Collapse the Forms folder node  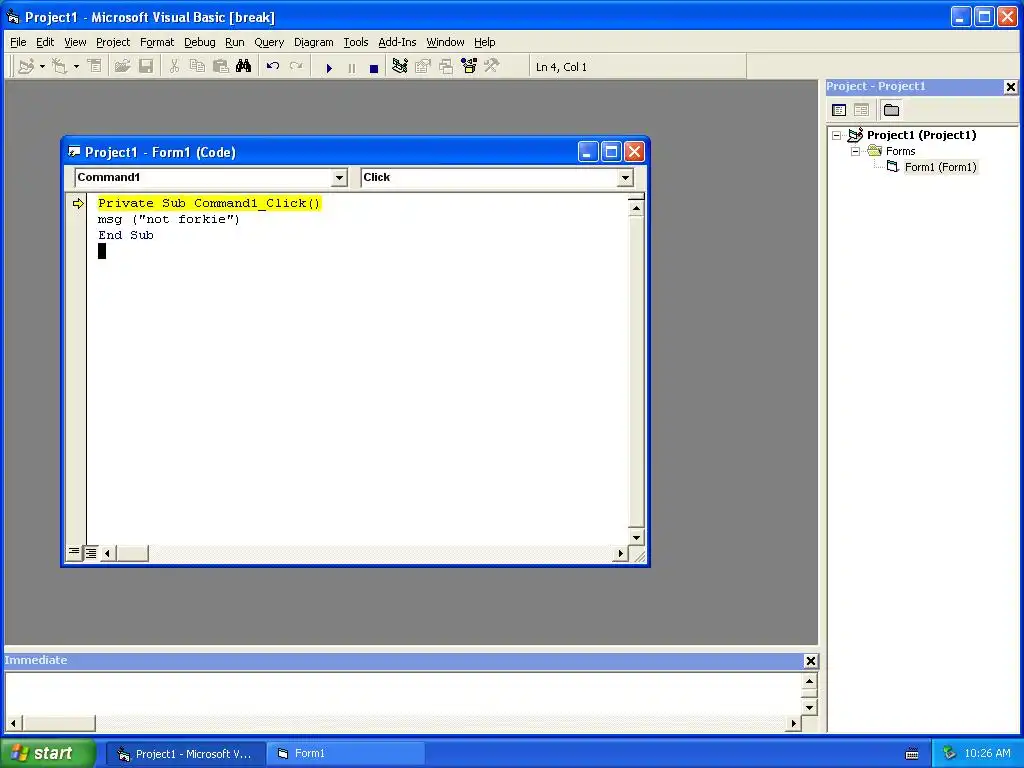[x=856, y=151]
